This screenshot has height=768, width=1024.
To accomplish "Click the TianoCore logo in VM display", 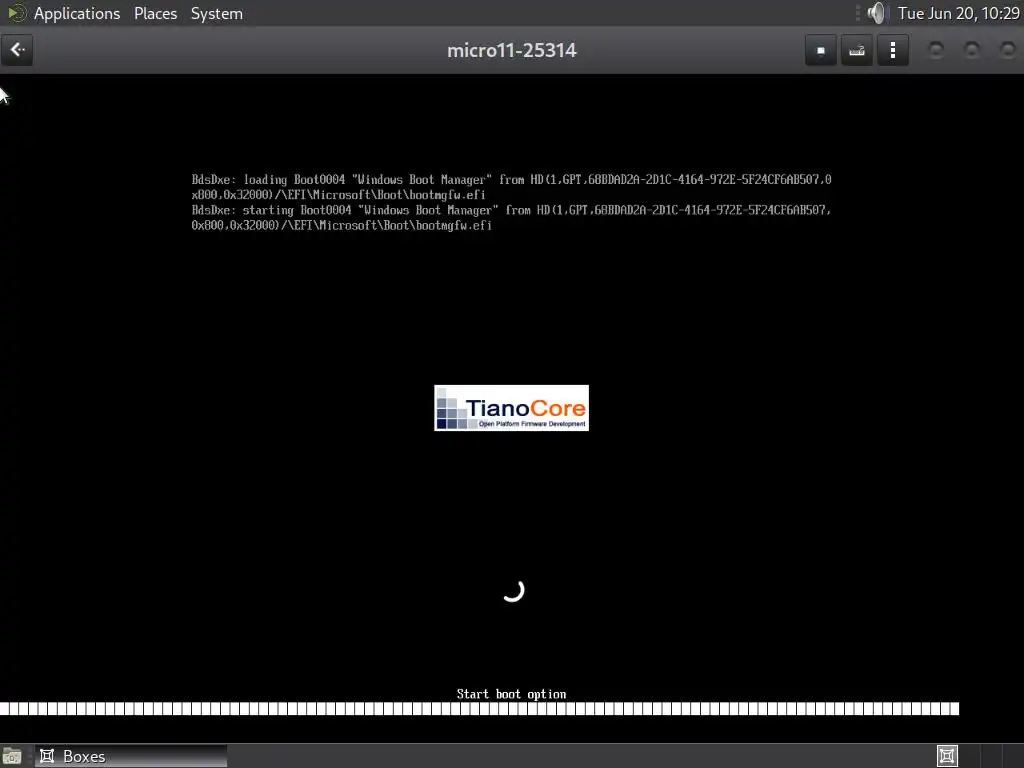I will (511, 408).
